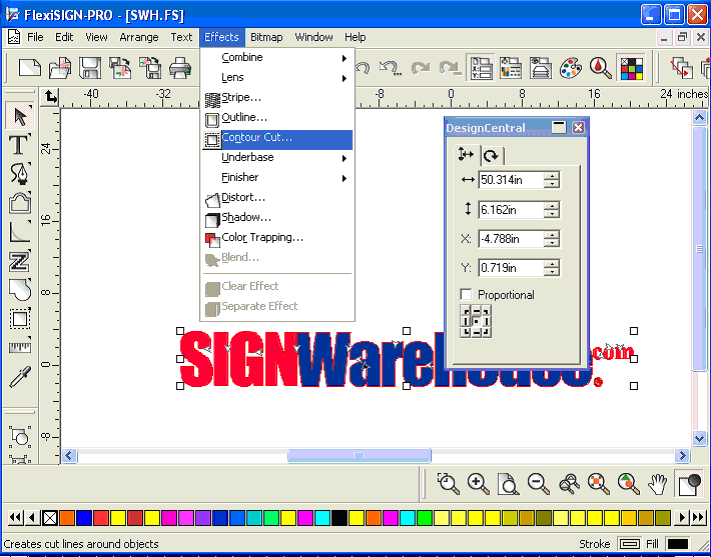Open the Window menu

tap(314, 37)
